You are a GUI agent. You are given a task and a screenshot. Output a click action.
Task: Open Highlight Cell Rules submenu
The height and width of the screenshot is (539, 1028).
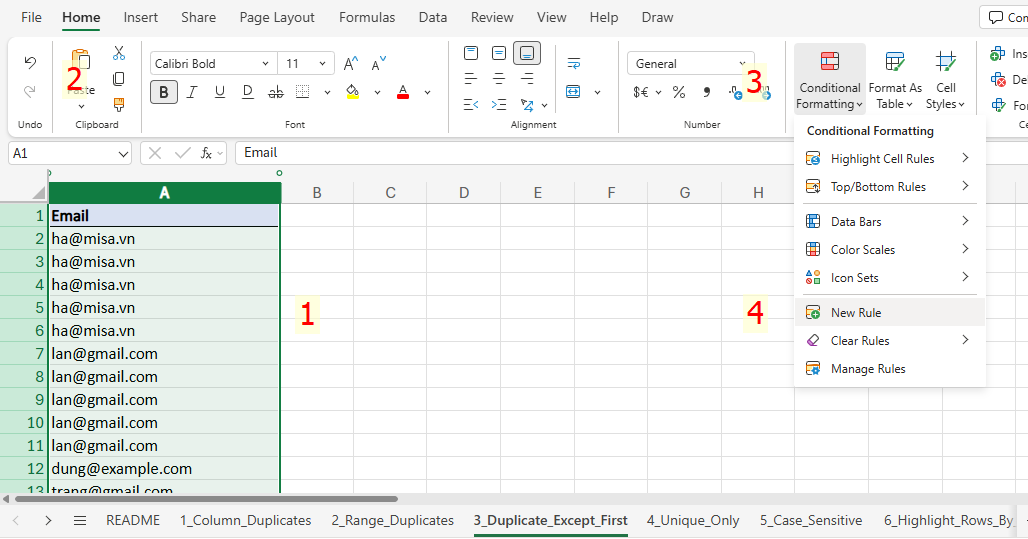[889, 159]
